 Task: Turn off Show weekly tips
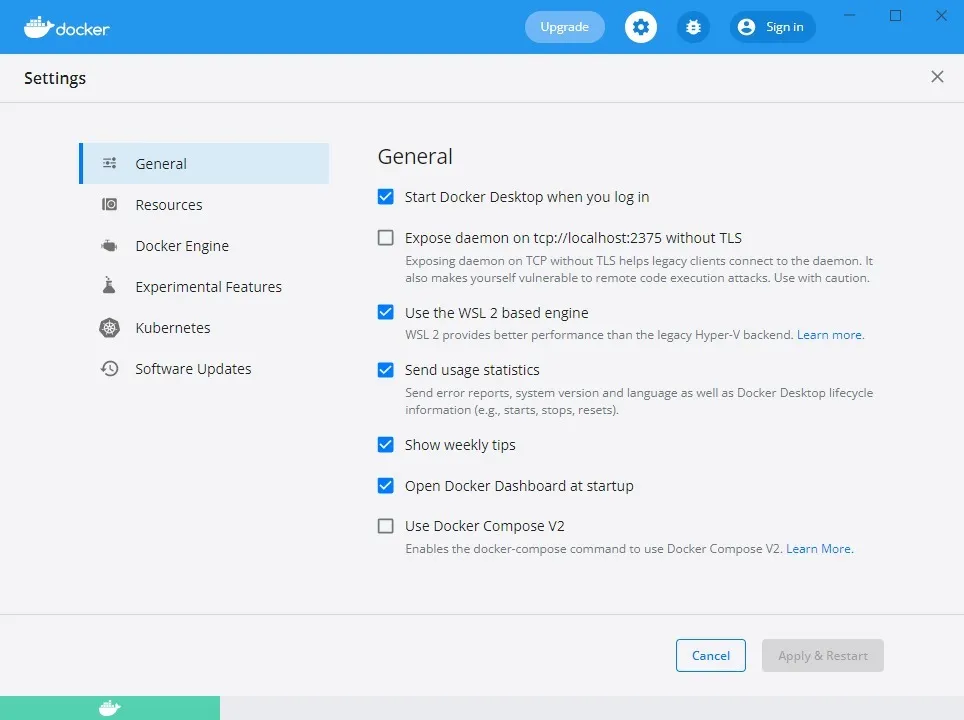(385, 445)
